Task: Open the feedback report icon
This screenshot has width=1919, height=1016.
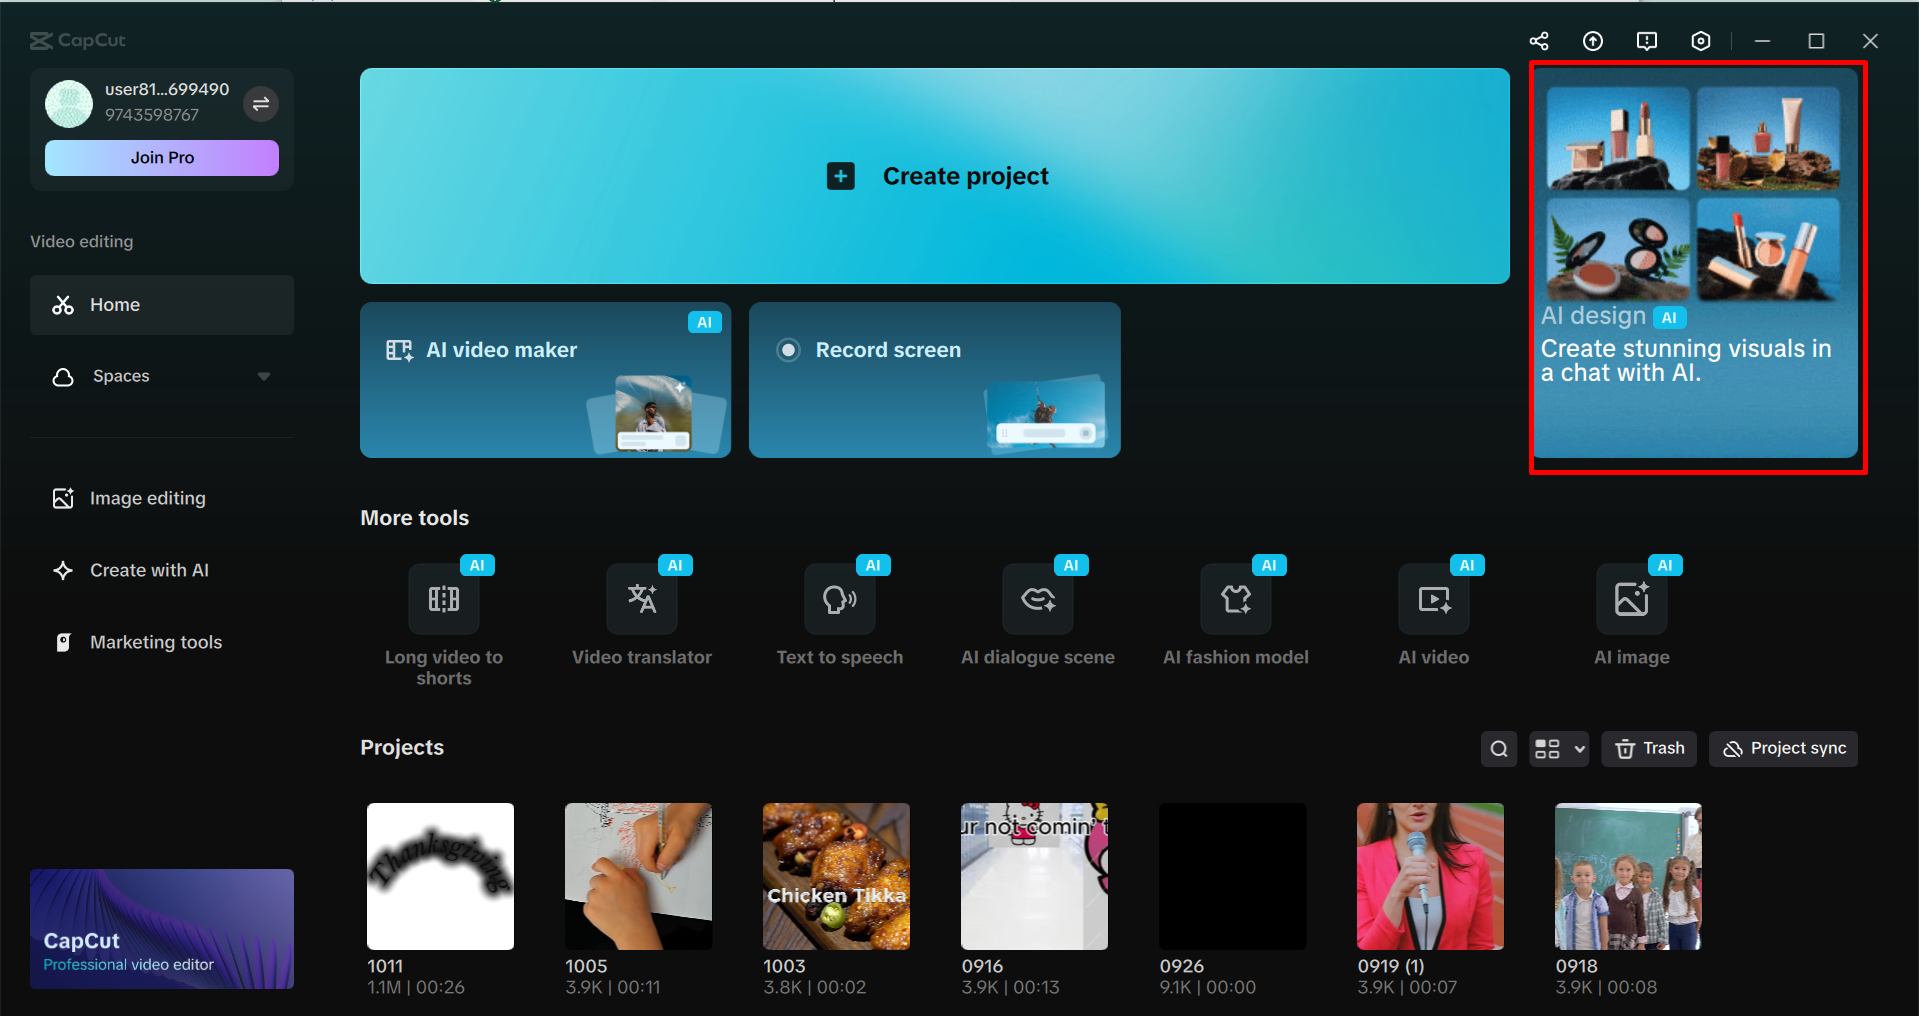Action: 1646,41
